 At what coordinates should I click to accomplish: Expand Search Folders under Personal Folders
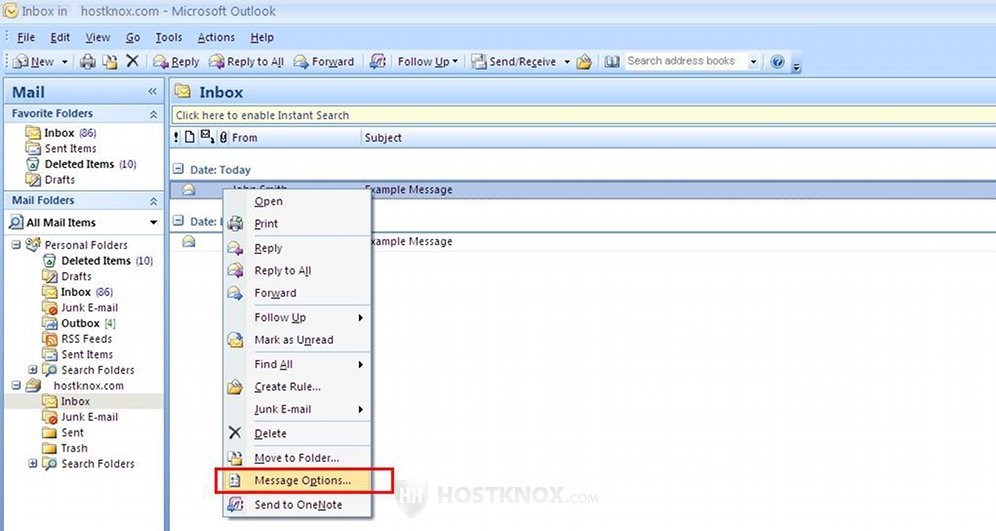coord(32,370)
